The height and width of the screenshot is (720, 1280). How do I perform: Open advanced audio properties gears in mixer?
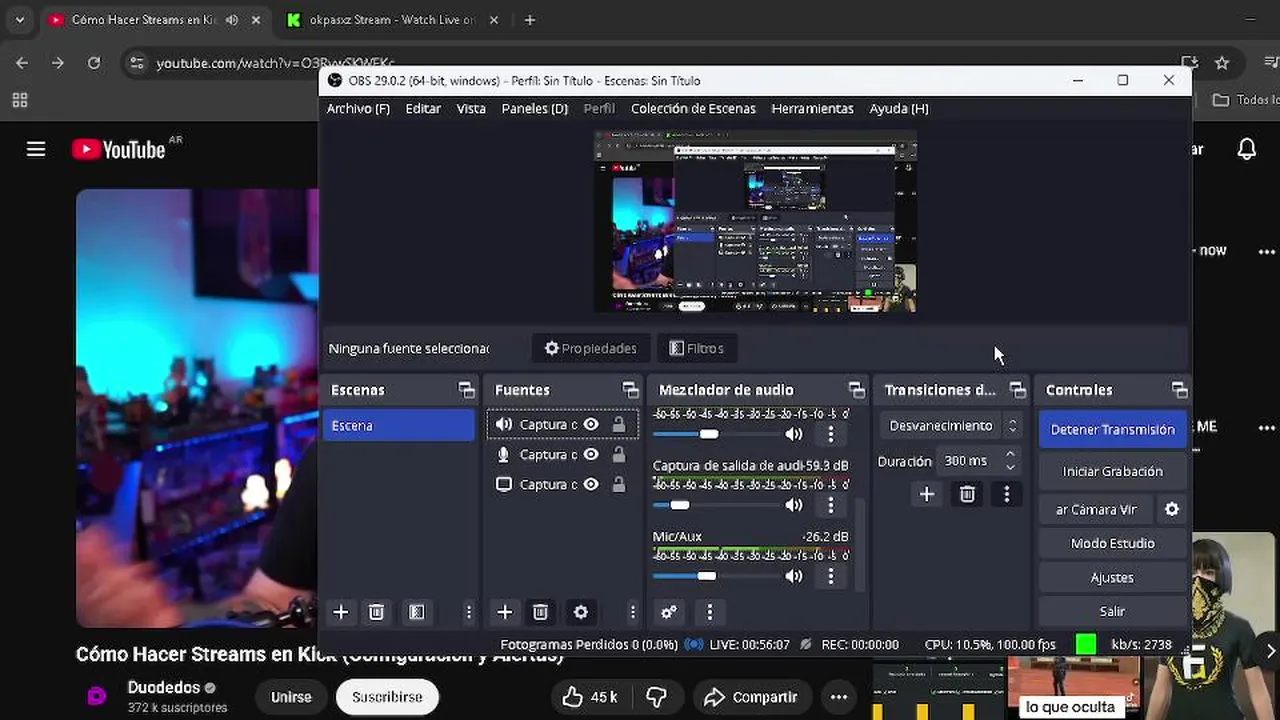click(669, 612)
